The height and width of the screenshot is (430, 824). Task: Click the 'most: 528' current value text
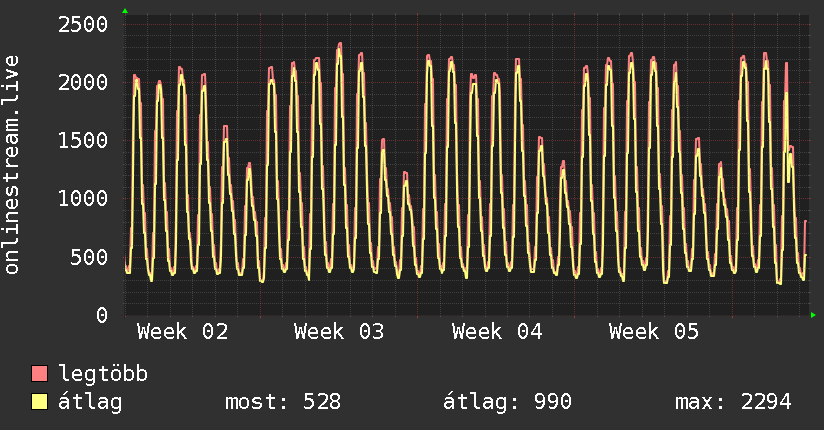[282, 402]
